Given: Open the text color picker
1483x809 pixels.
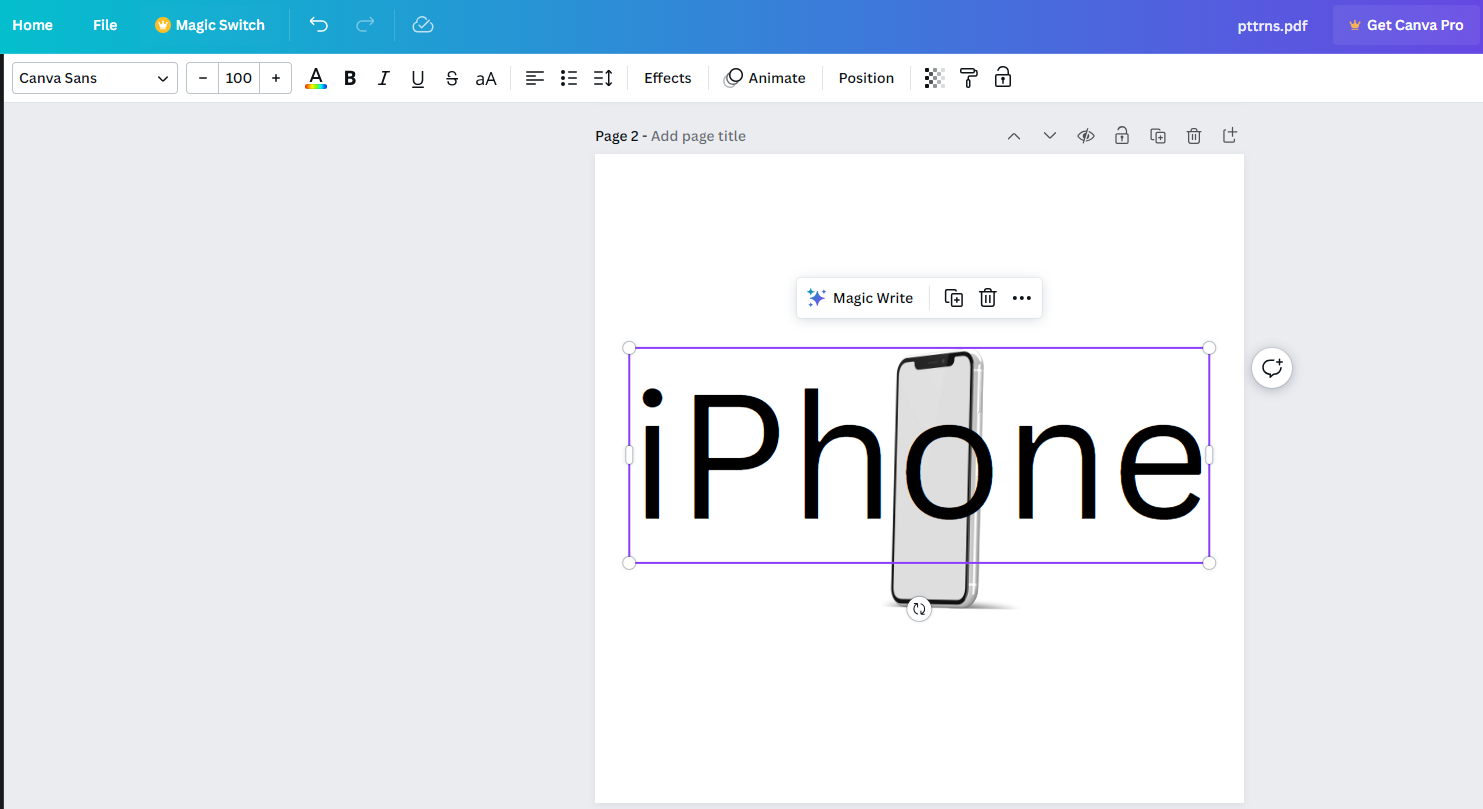Looking at the screenshot, I should [316, 78].
